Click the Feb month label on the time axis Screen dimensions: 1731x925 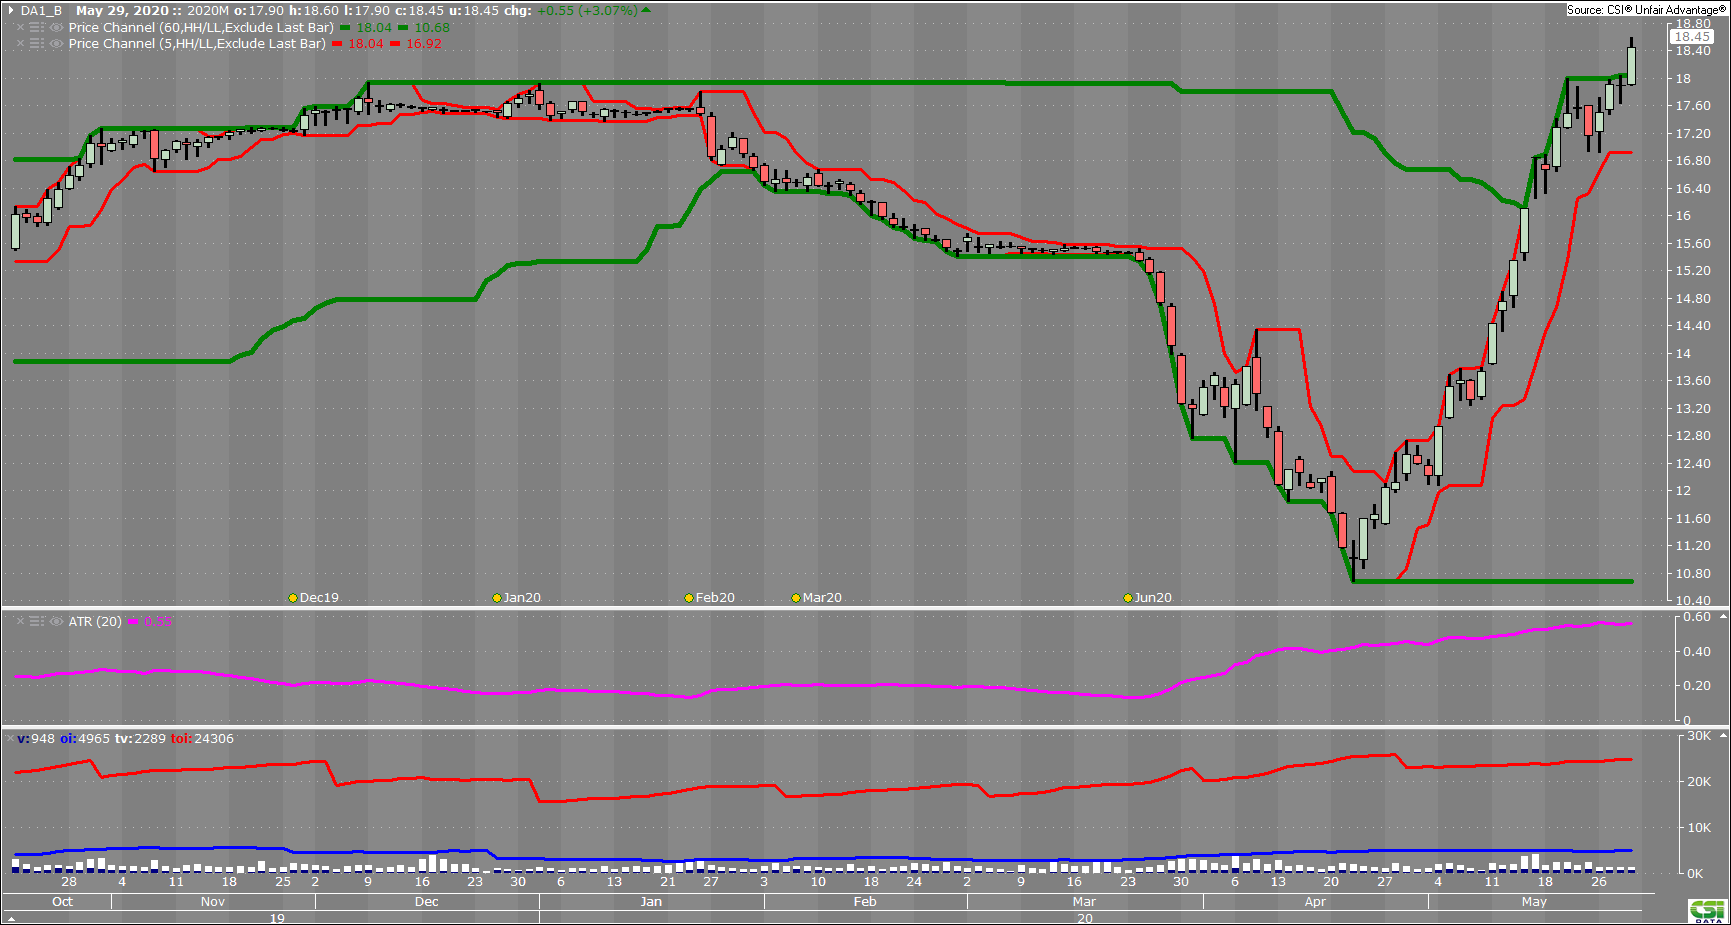tap(865, 902)
